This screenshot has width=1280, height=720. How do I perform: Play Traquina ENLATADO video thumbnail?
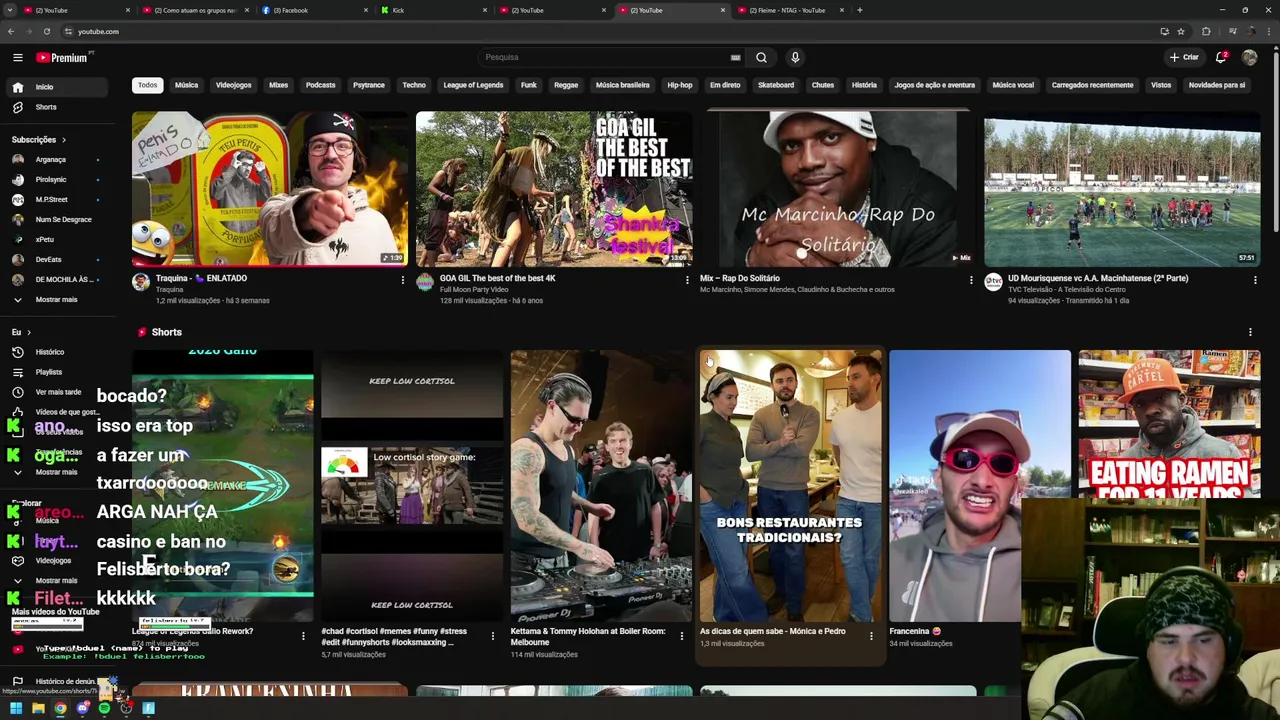(x=270, y=189)
